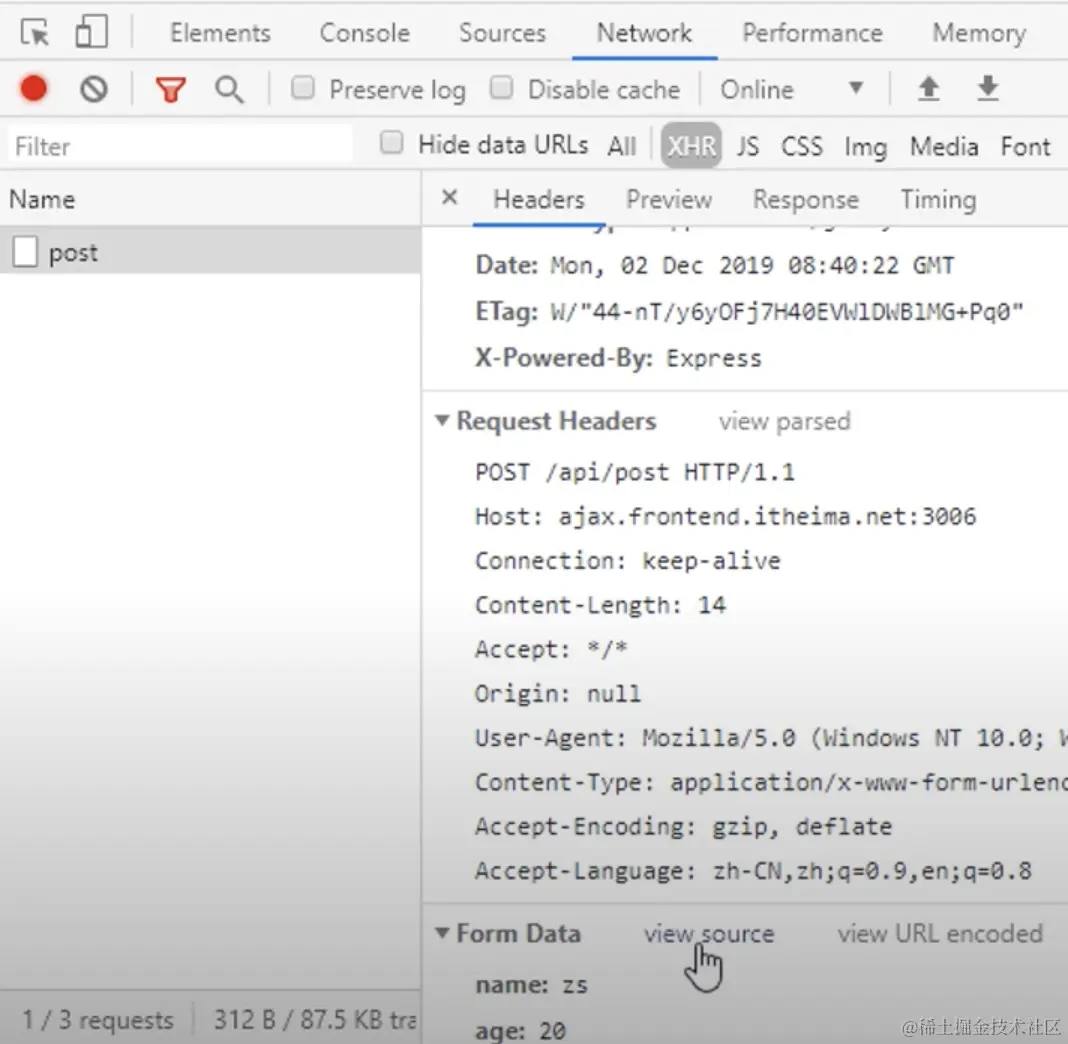This screenshot has height=1044, width=1068.
Task: Open the Preview tab
Action: tap(669, 200)
